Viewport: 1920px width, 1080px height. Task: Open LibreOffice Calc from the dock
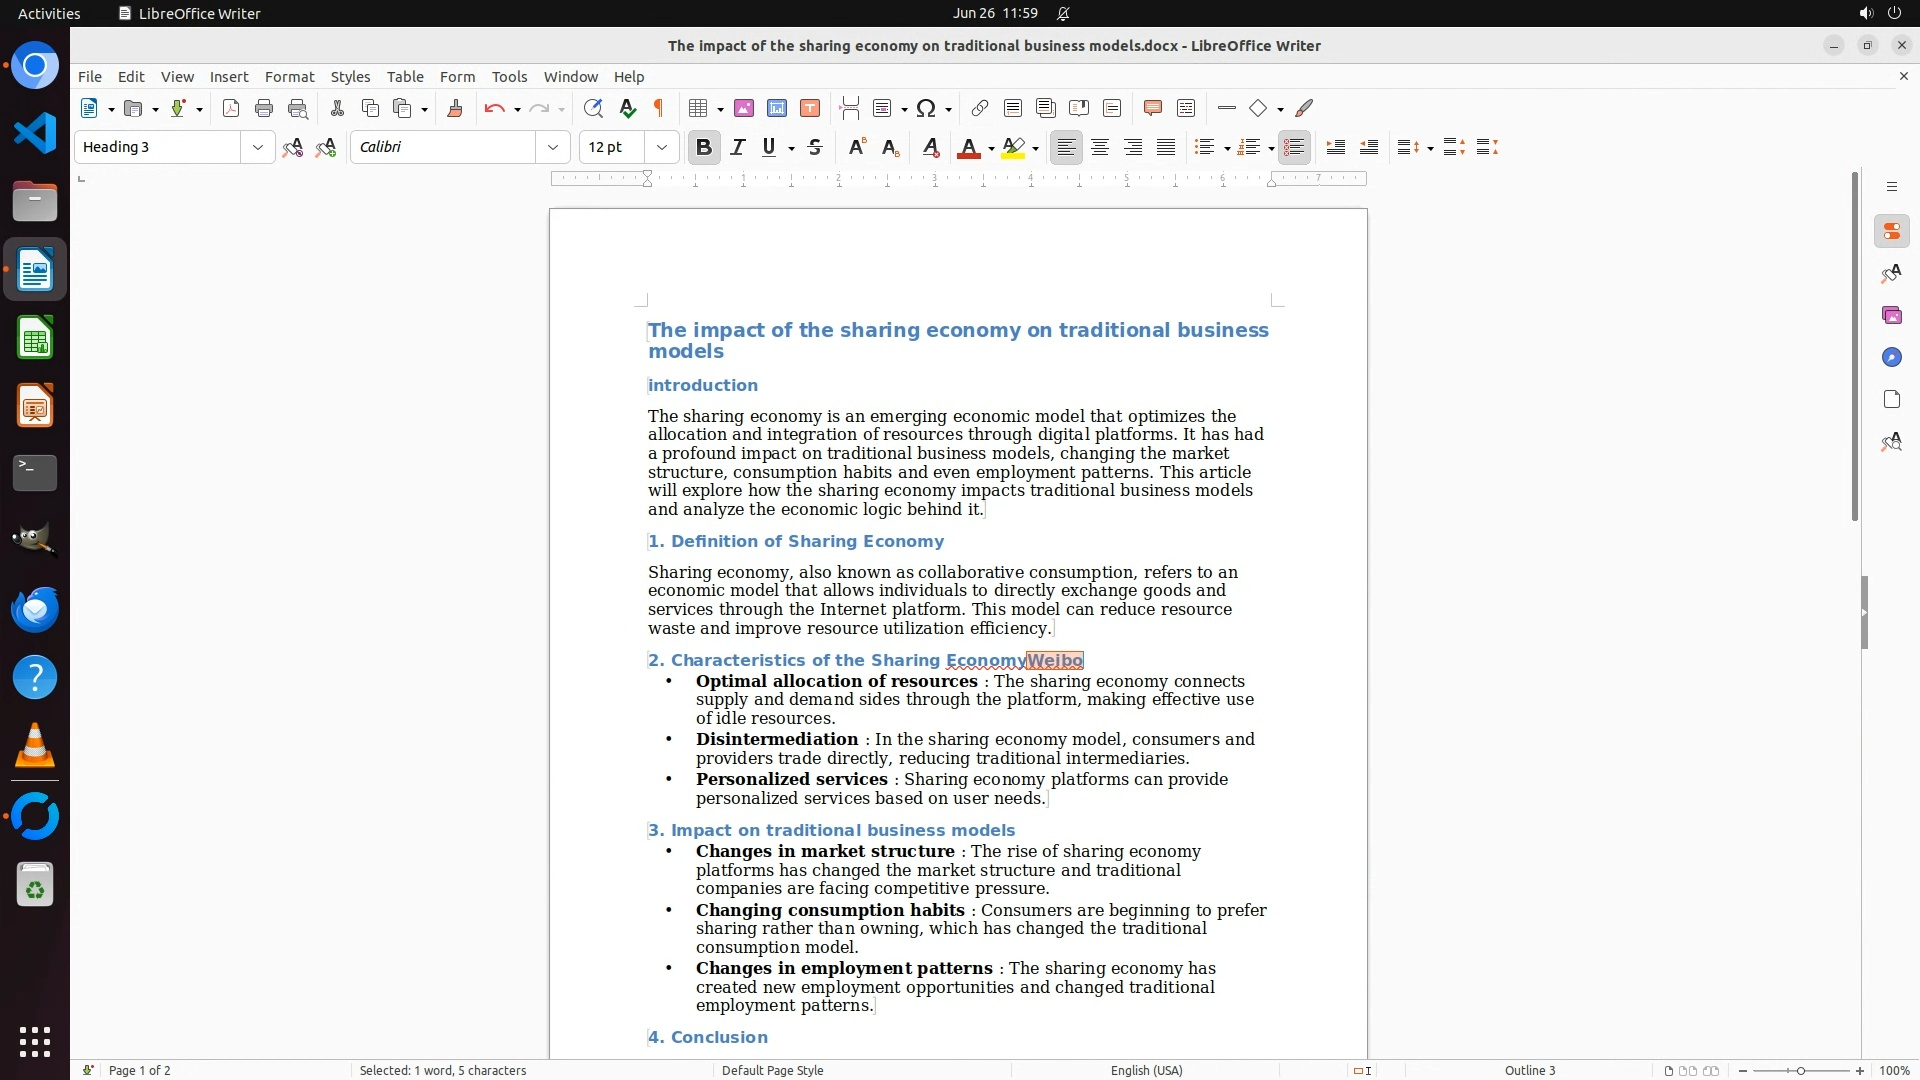point(35,338)
